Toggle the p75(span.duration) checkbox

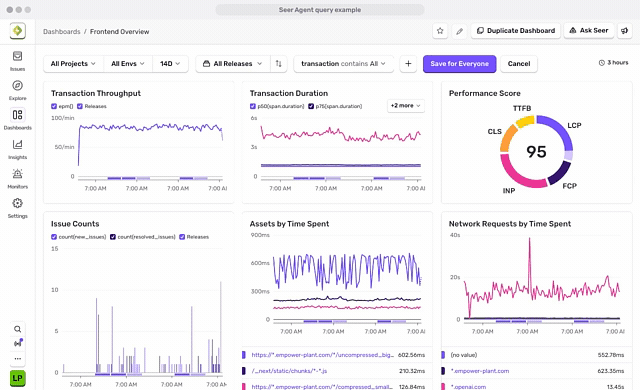311,106
